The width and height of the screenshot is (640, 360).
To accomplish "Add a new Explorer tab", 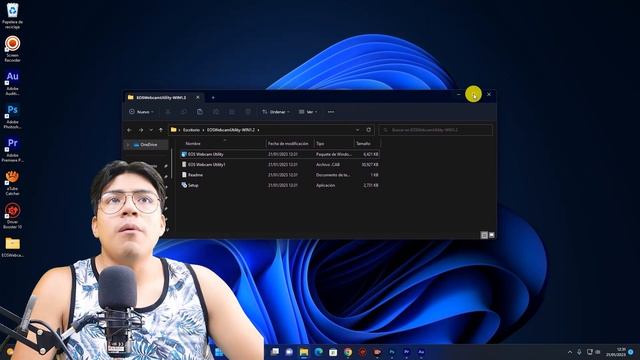I will pos(213,98).
